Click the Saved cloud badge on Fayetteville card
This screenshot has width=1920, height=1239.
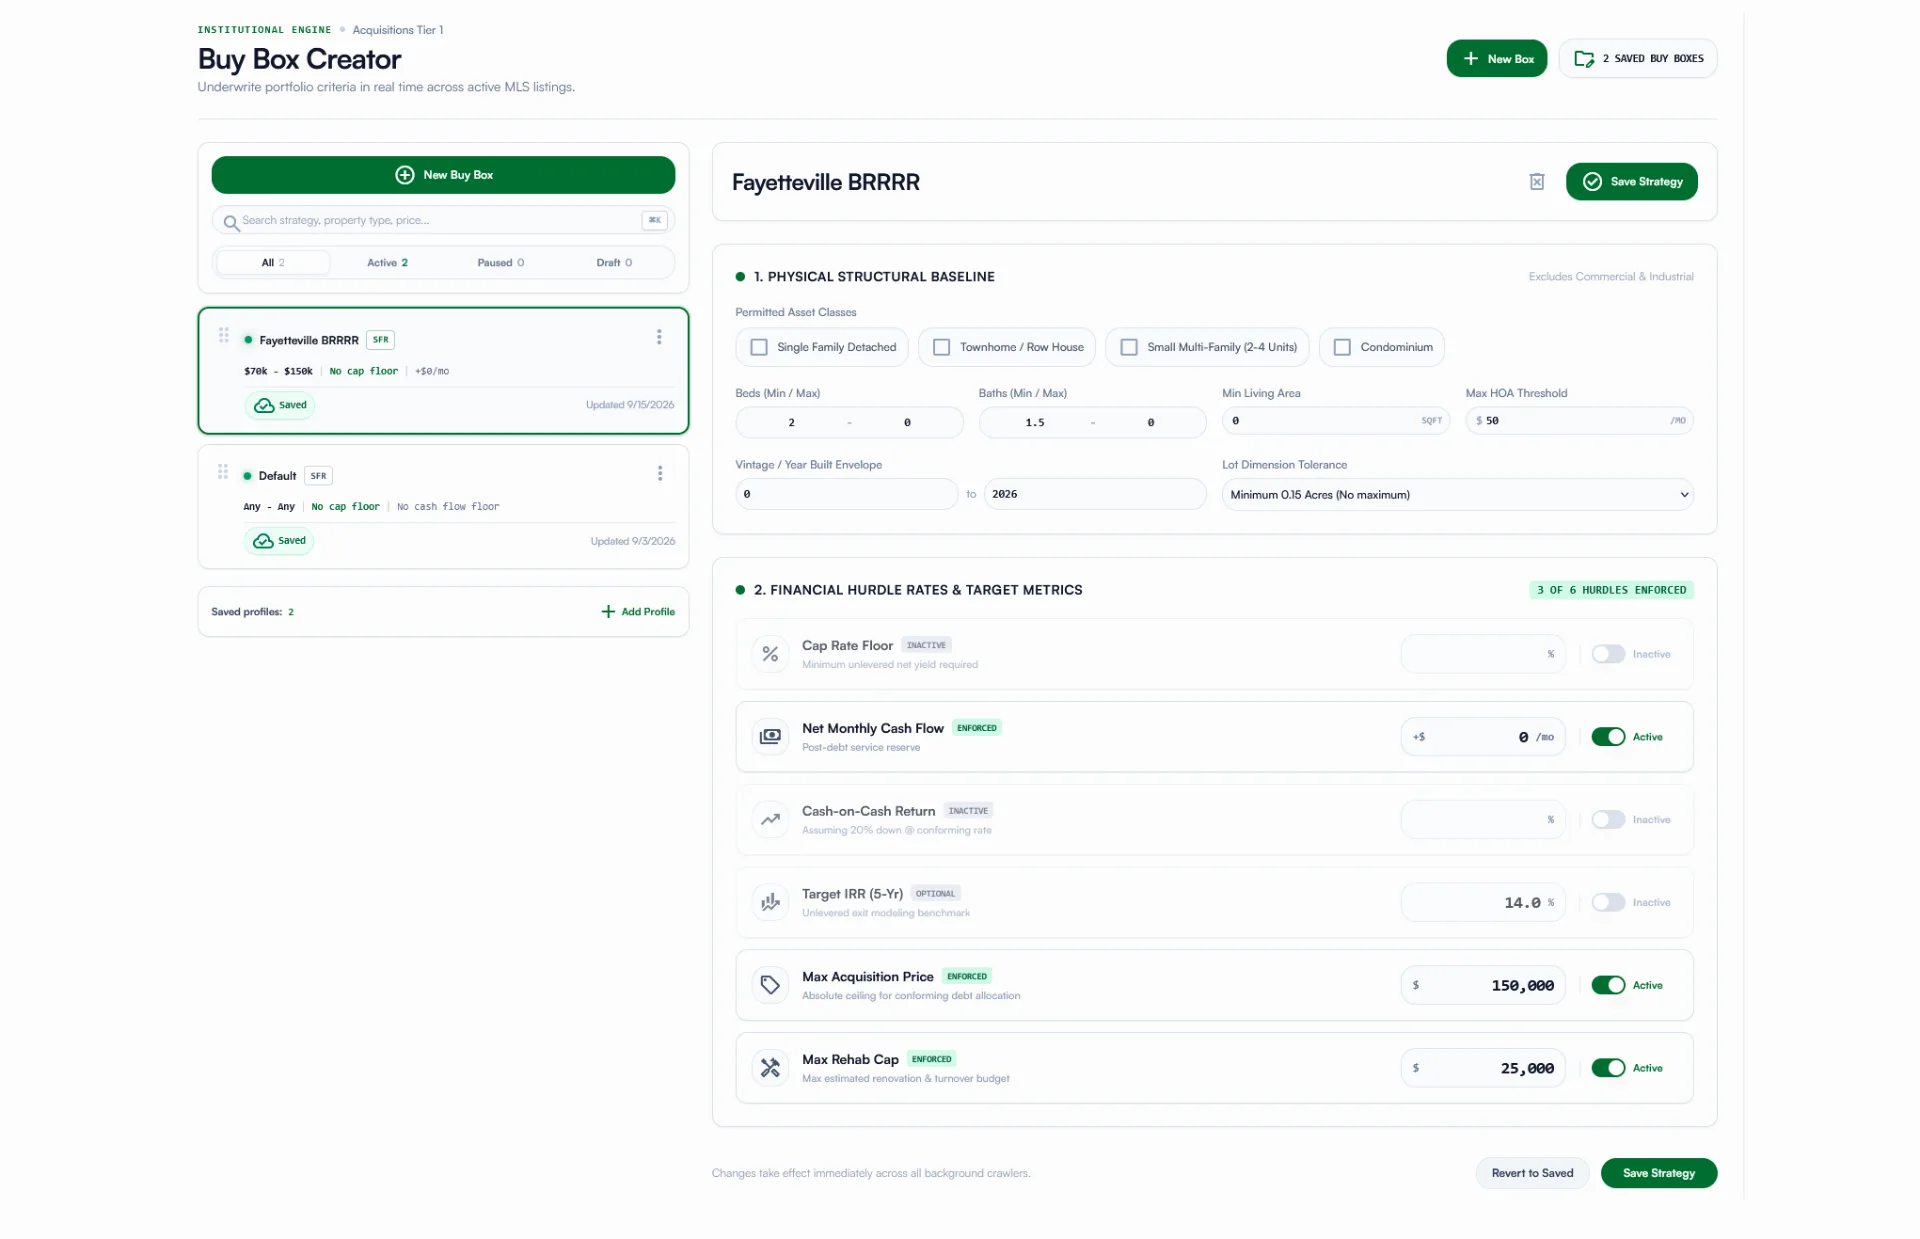[x=280, y=405]
